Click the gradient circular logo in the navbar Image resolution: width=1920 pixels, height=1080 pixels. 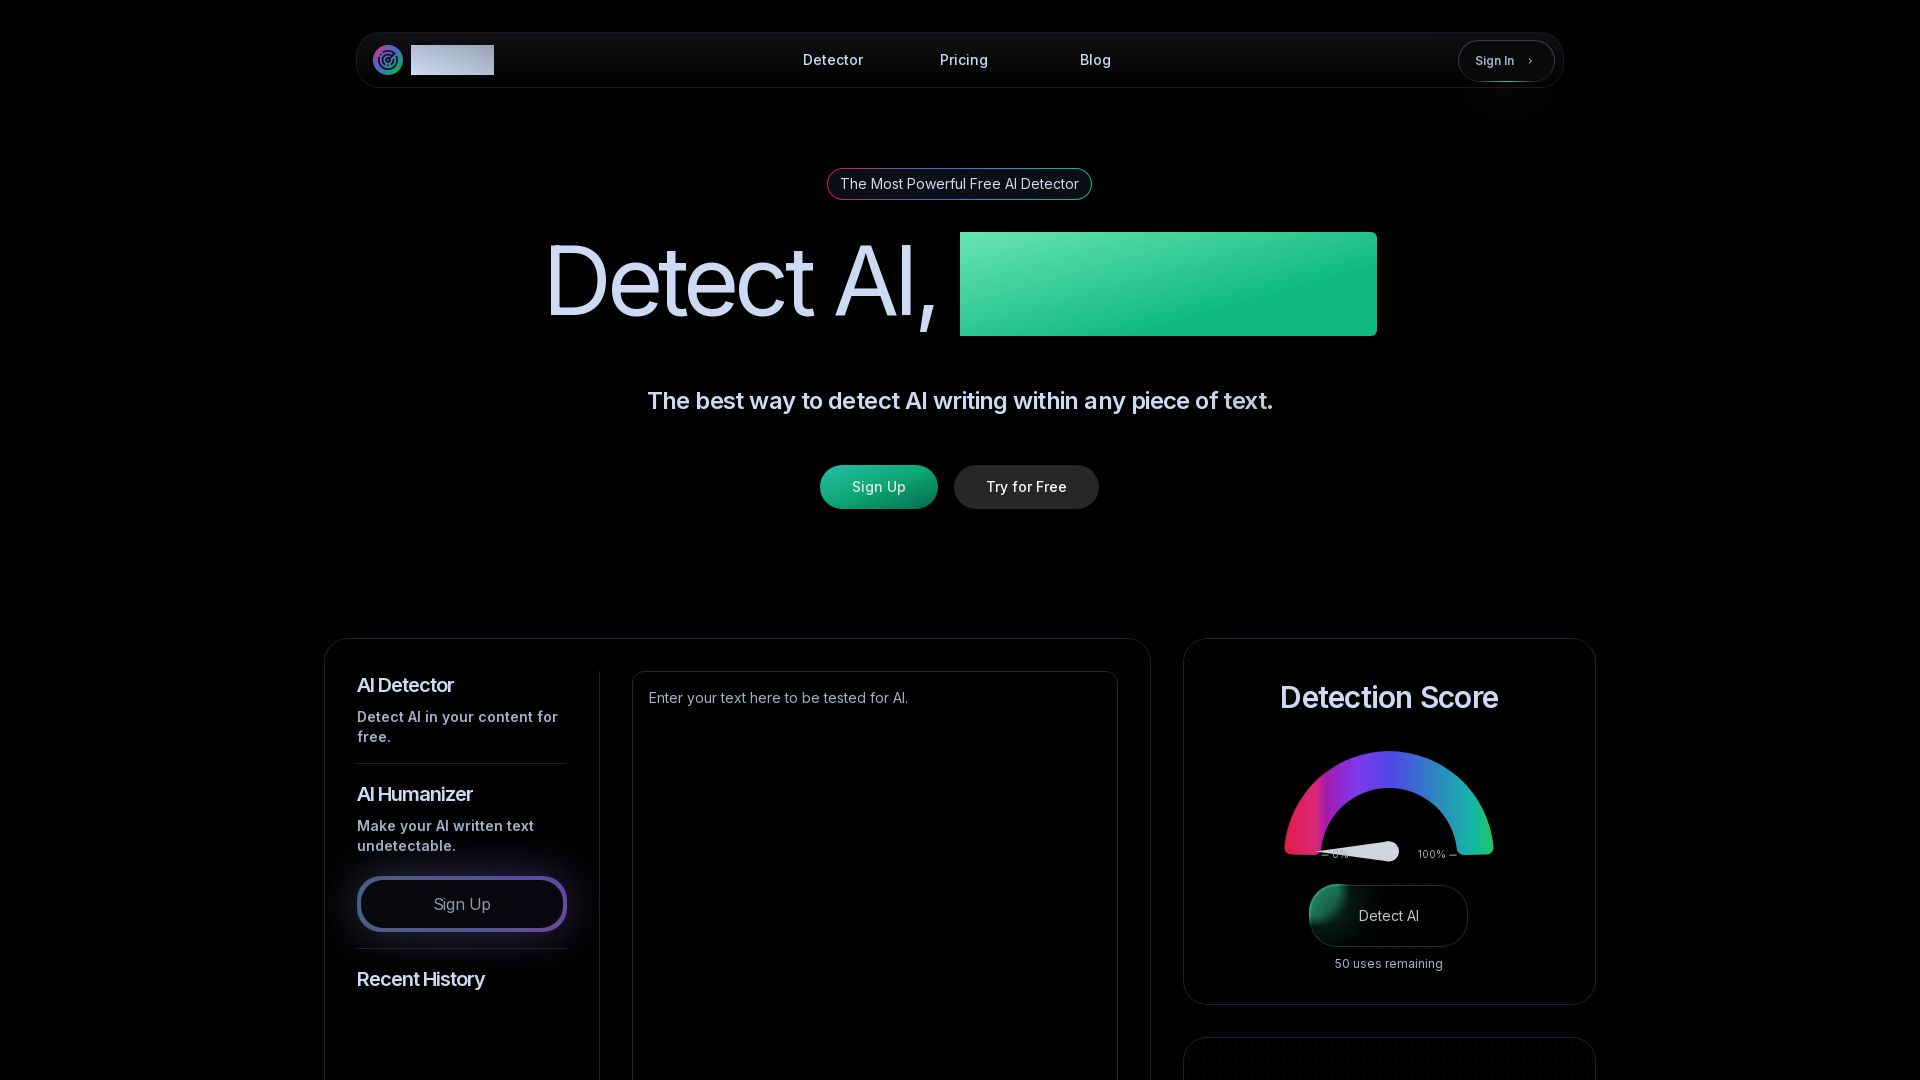[x=388, y=60]
